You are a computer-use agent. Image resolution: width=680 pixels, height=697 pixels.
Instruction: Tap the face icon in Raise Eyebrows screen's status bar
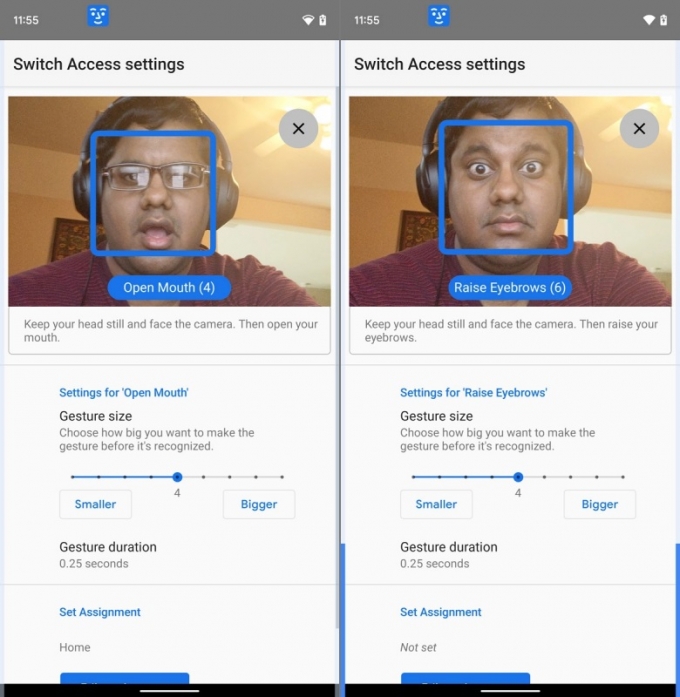pos(438,16)
